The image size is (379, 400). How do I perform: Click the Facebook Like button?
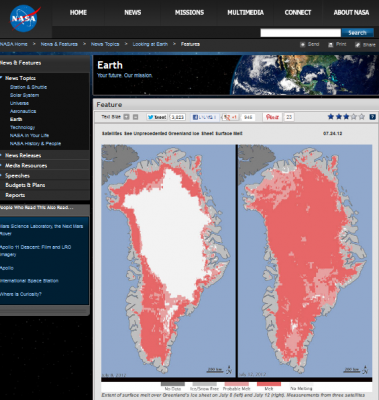(x=205, y=117)
